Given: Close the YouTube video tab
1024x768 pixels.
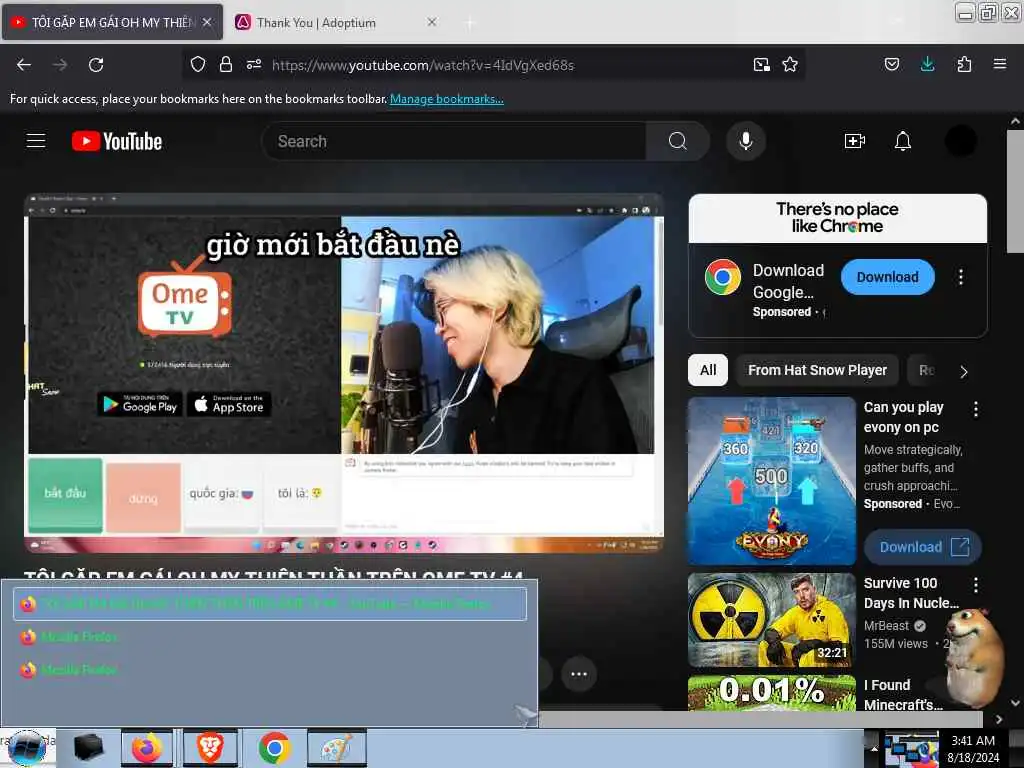Looking at the screenshot, I should click(206, 22).
